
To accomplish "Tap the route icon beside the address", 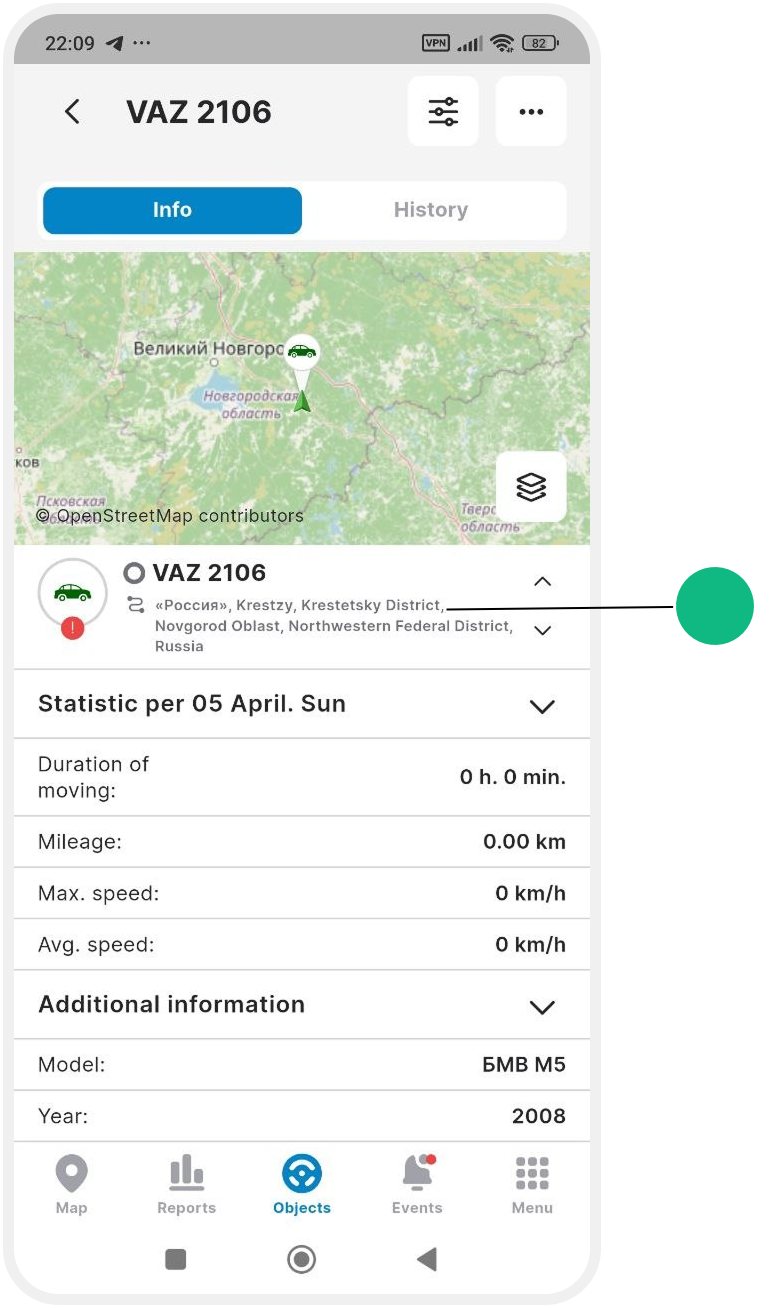I will point(135,605).
